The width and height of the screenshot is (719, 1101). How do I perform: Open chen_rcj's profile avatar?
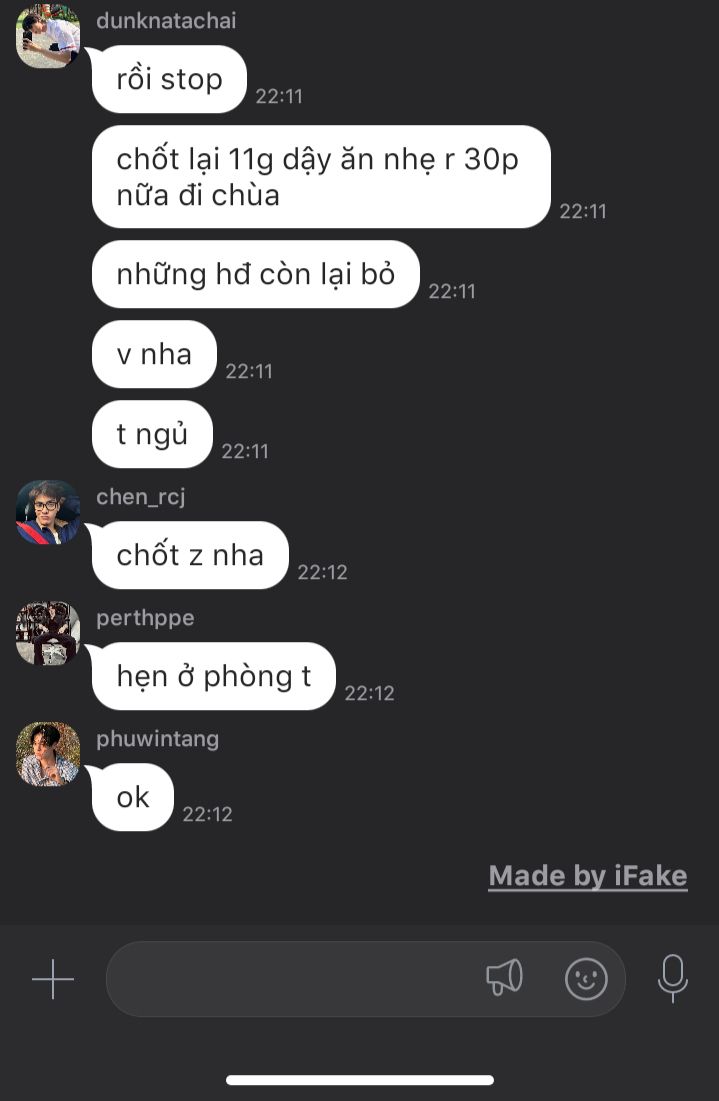48,512
